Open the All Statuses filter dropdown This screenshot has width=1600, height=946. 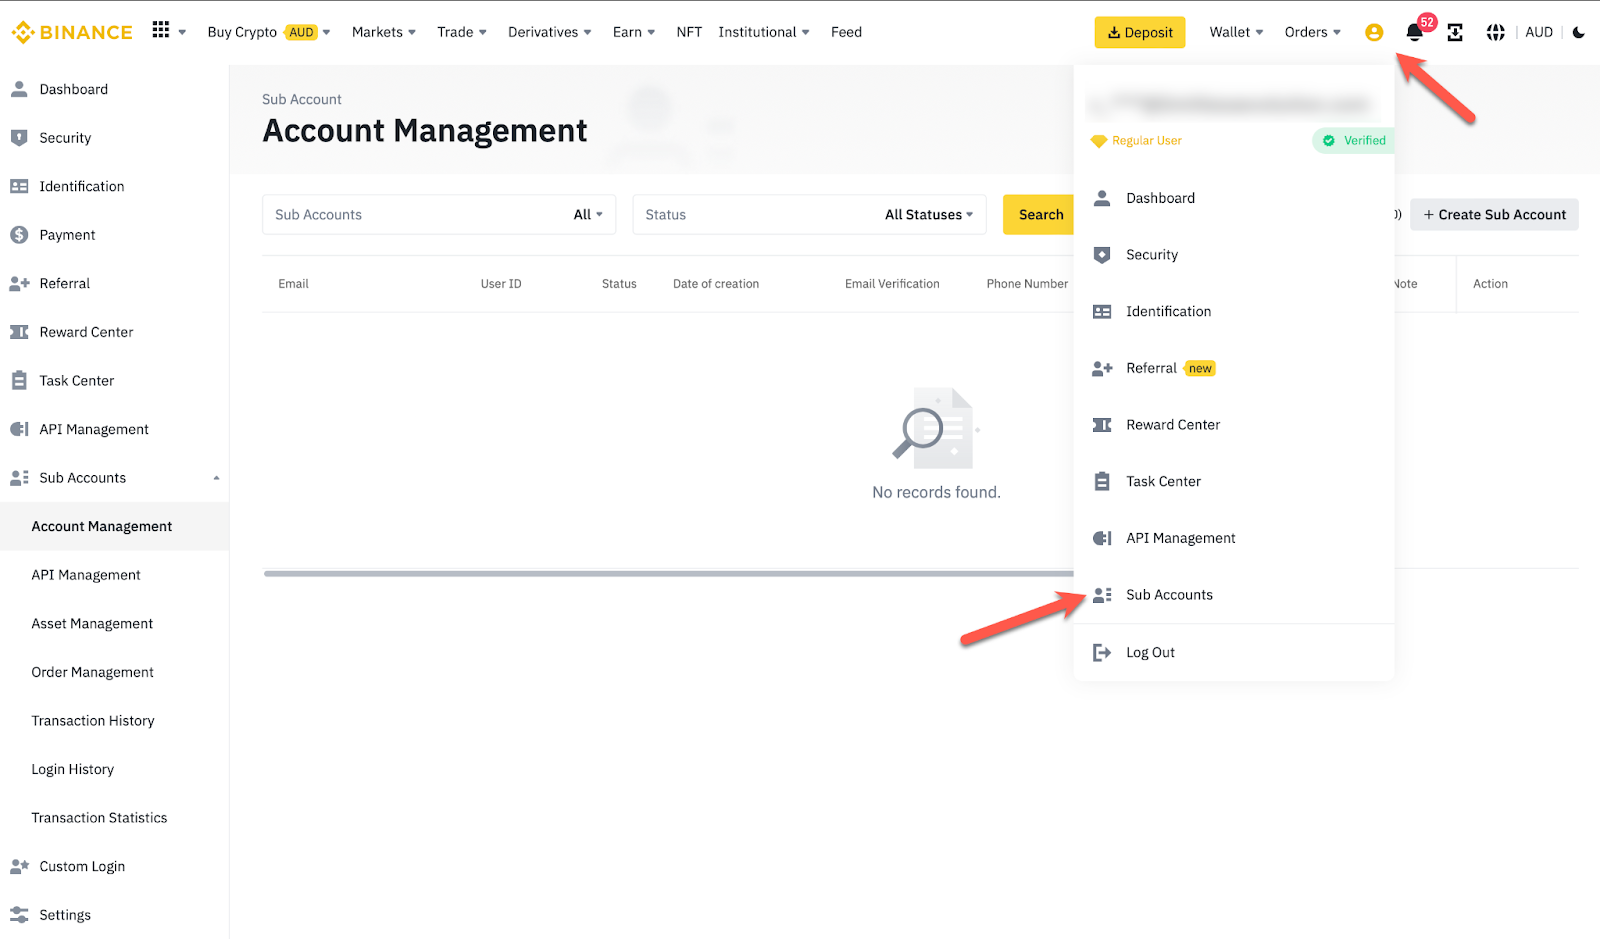point(929,215)
